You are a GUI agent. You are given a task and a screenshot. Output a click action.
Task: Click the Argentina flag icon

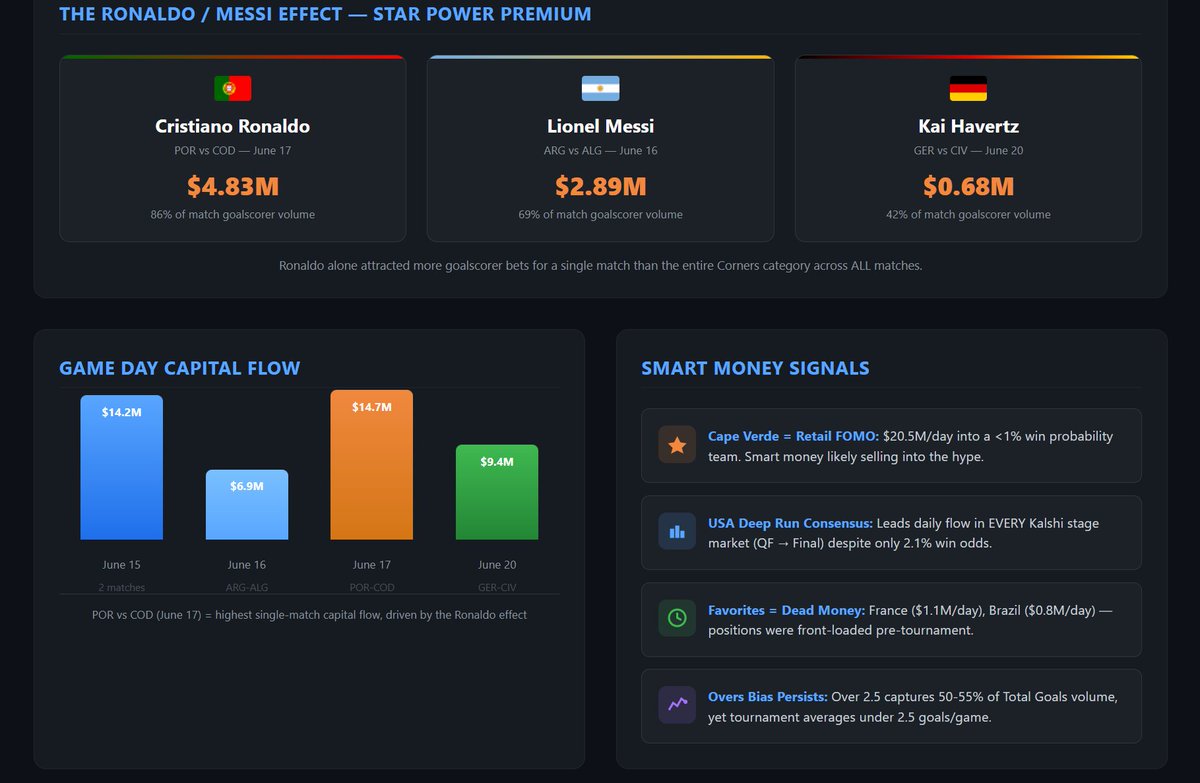coord(600,89)
